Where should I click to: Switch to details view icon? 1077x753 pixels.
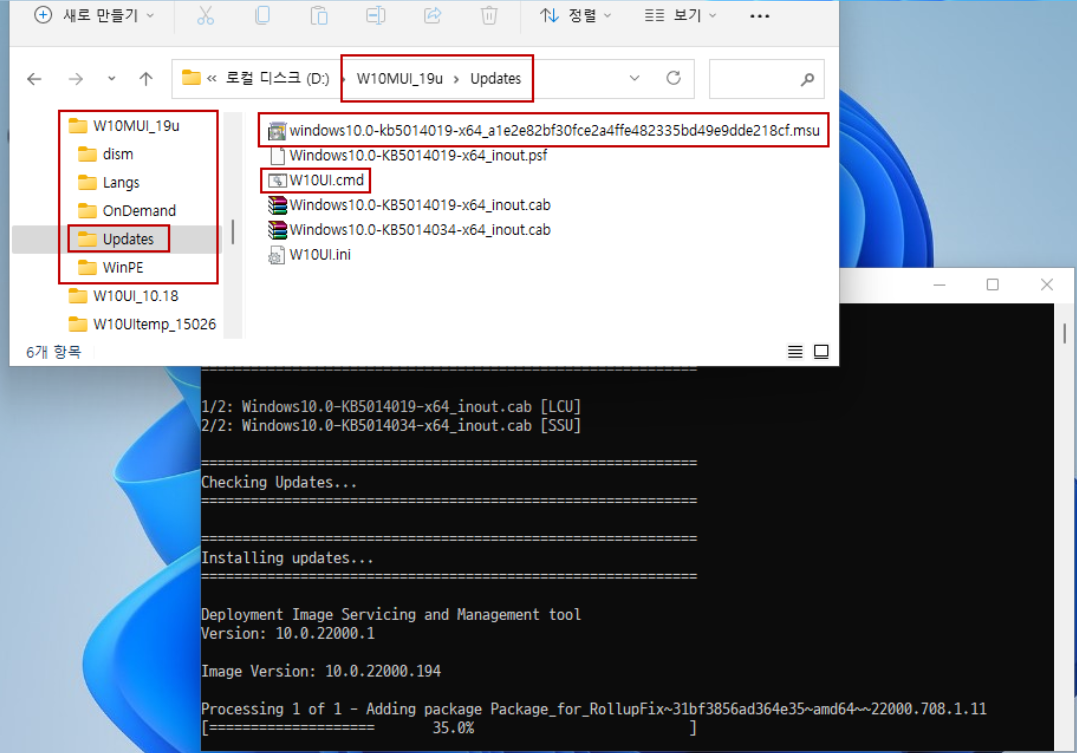[795, 352]
